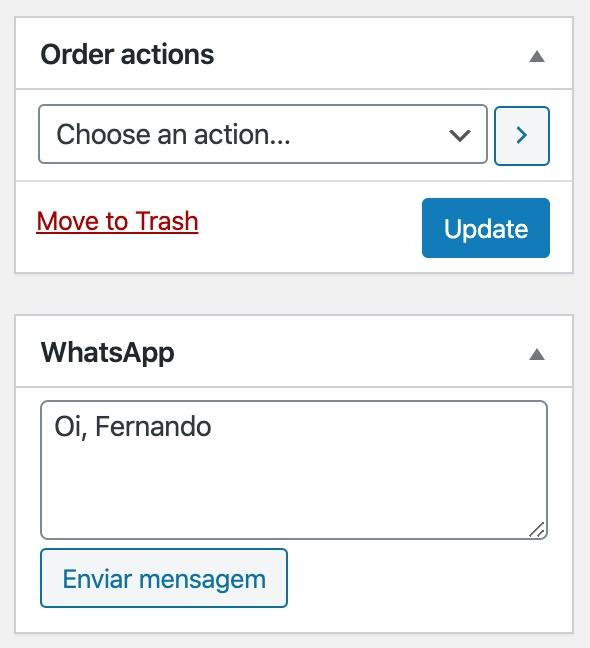Click the Order actions panel heading
This screenshot has width=590, height=648.
pyautogui.click(x=127, y=55)
